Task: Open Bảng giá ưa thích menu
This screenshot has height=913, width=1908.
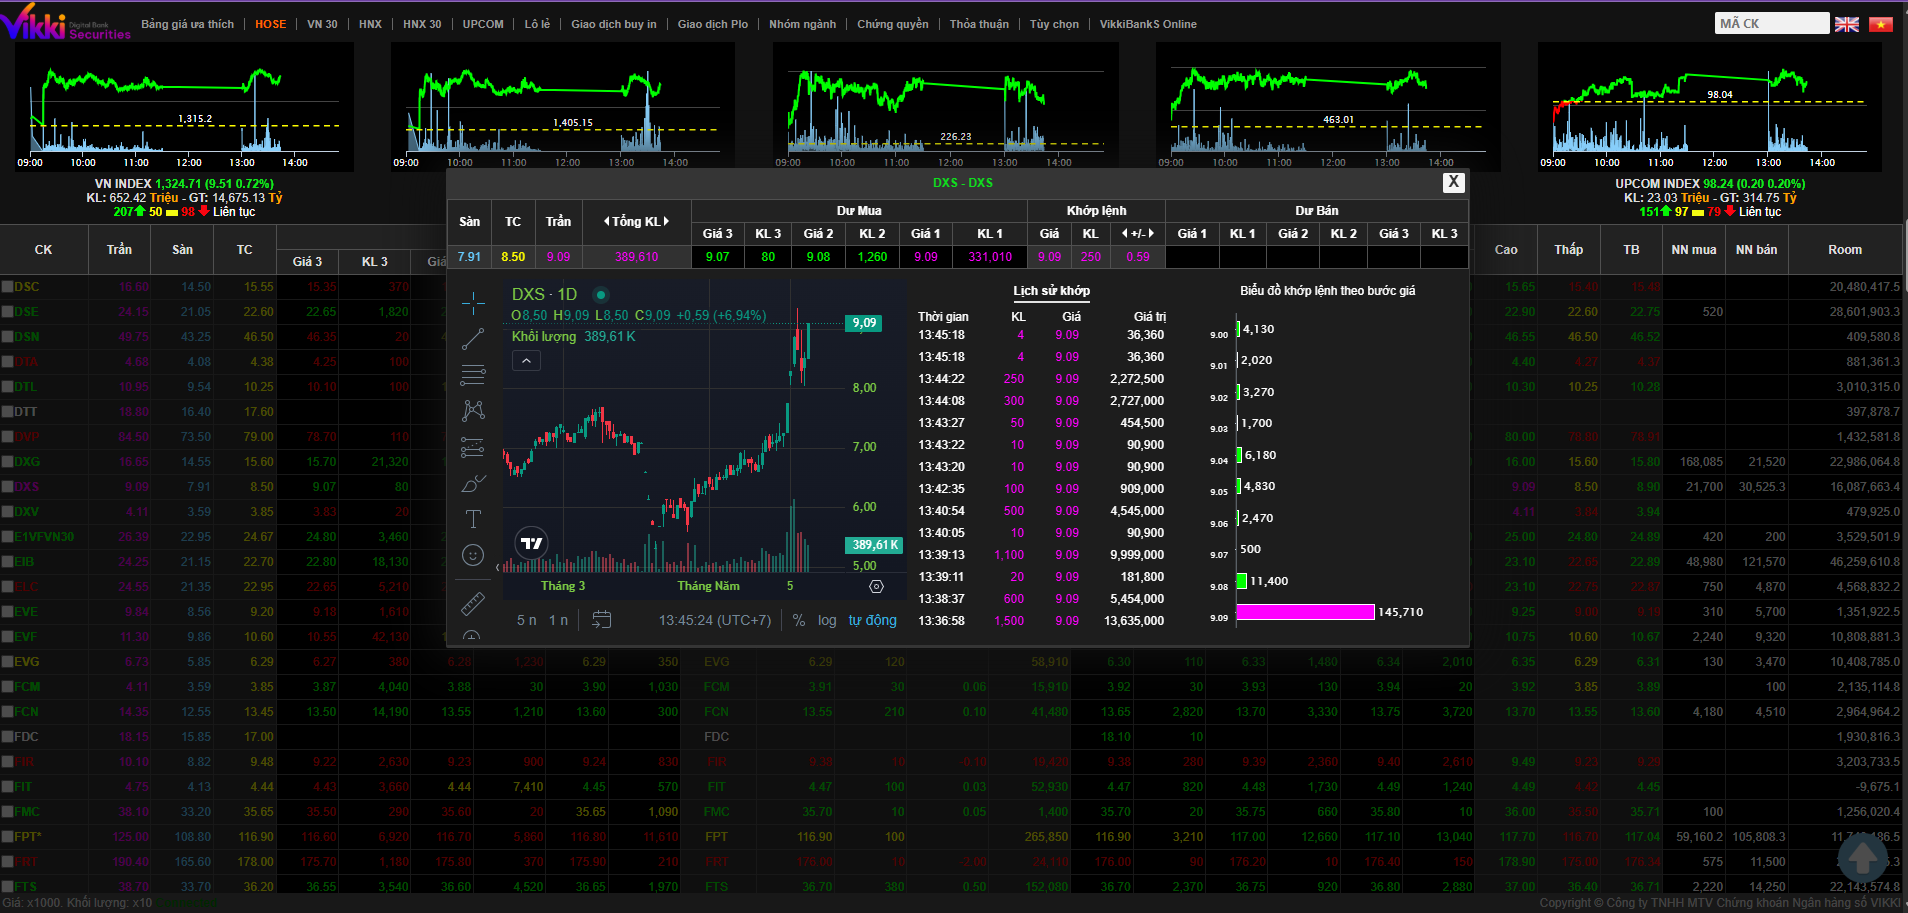Action: (187, 24)
